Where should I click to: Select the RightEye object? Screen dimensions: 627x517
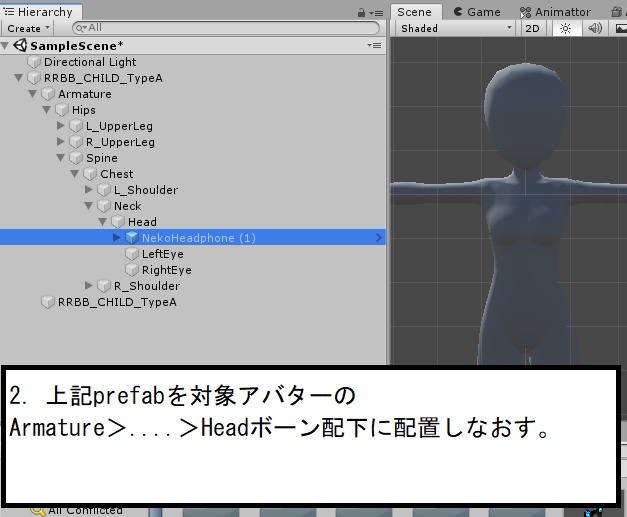pos(167,270)
